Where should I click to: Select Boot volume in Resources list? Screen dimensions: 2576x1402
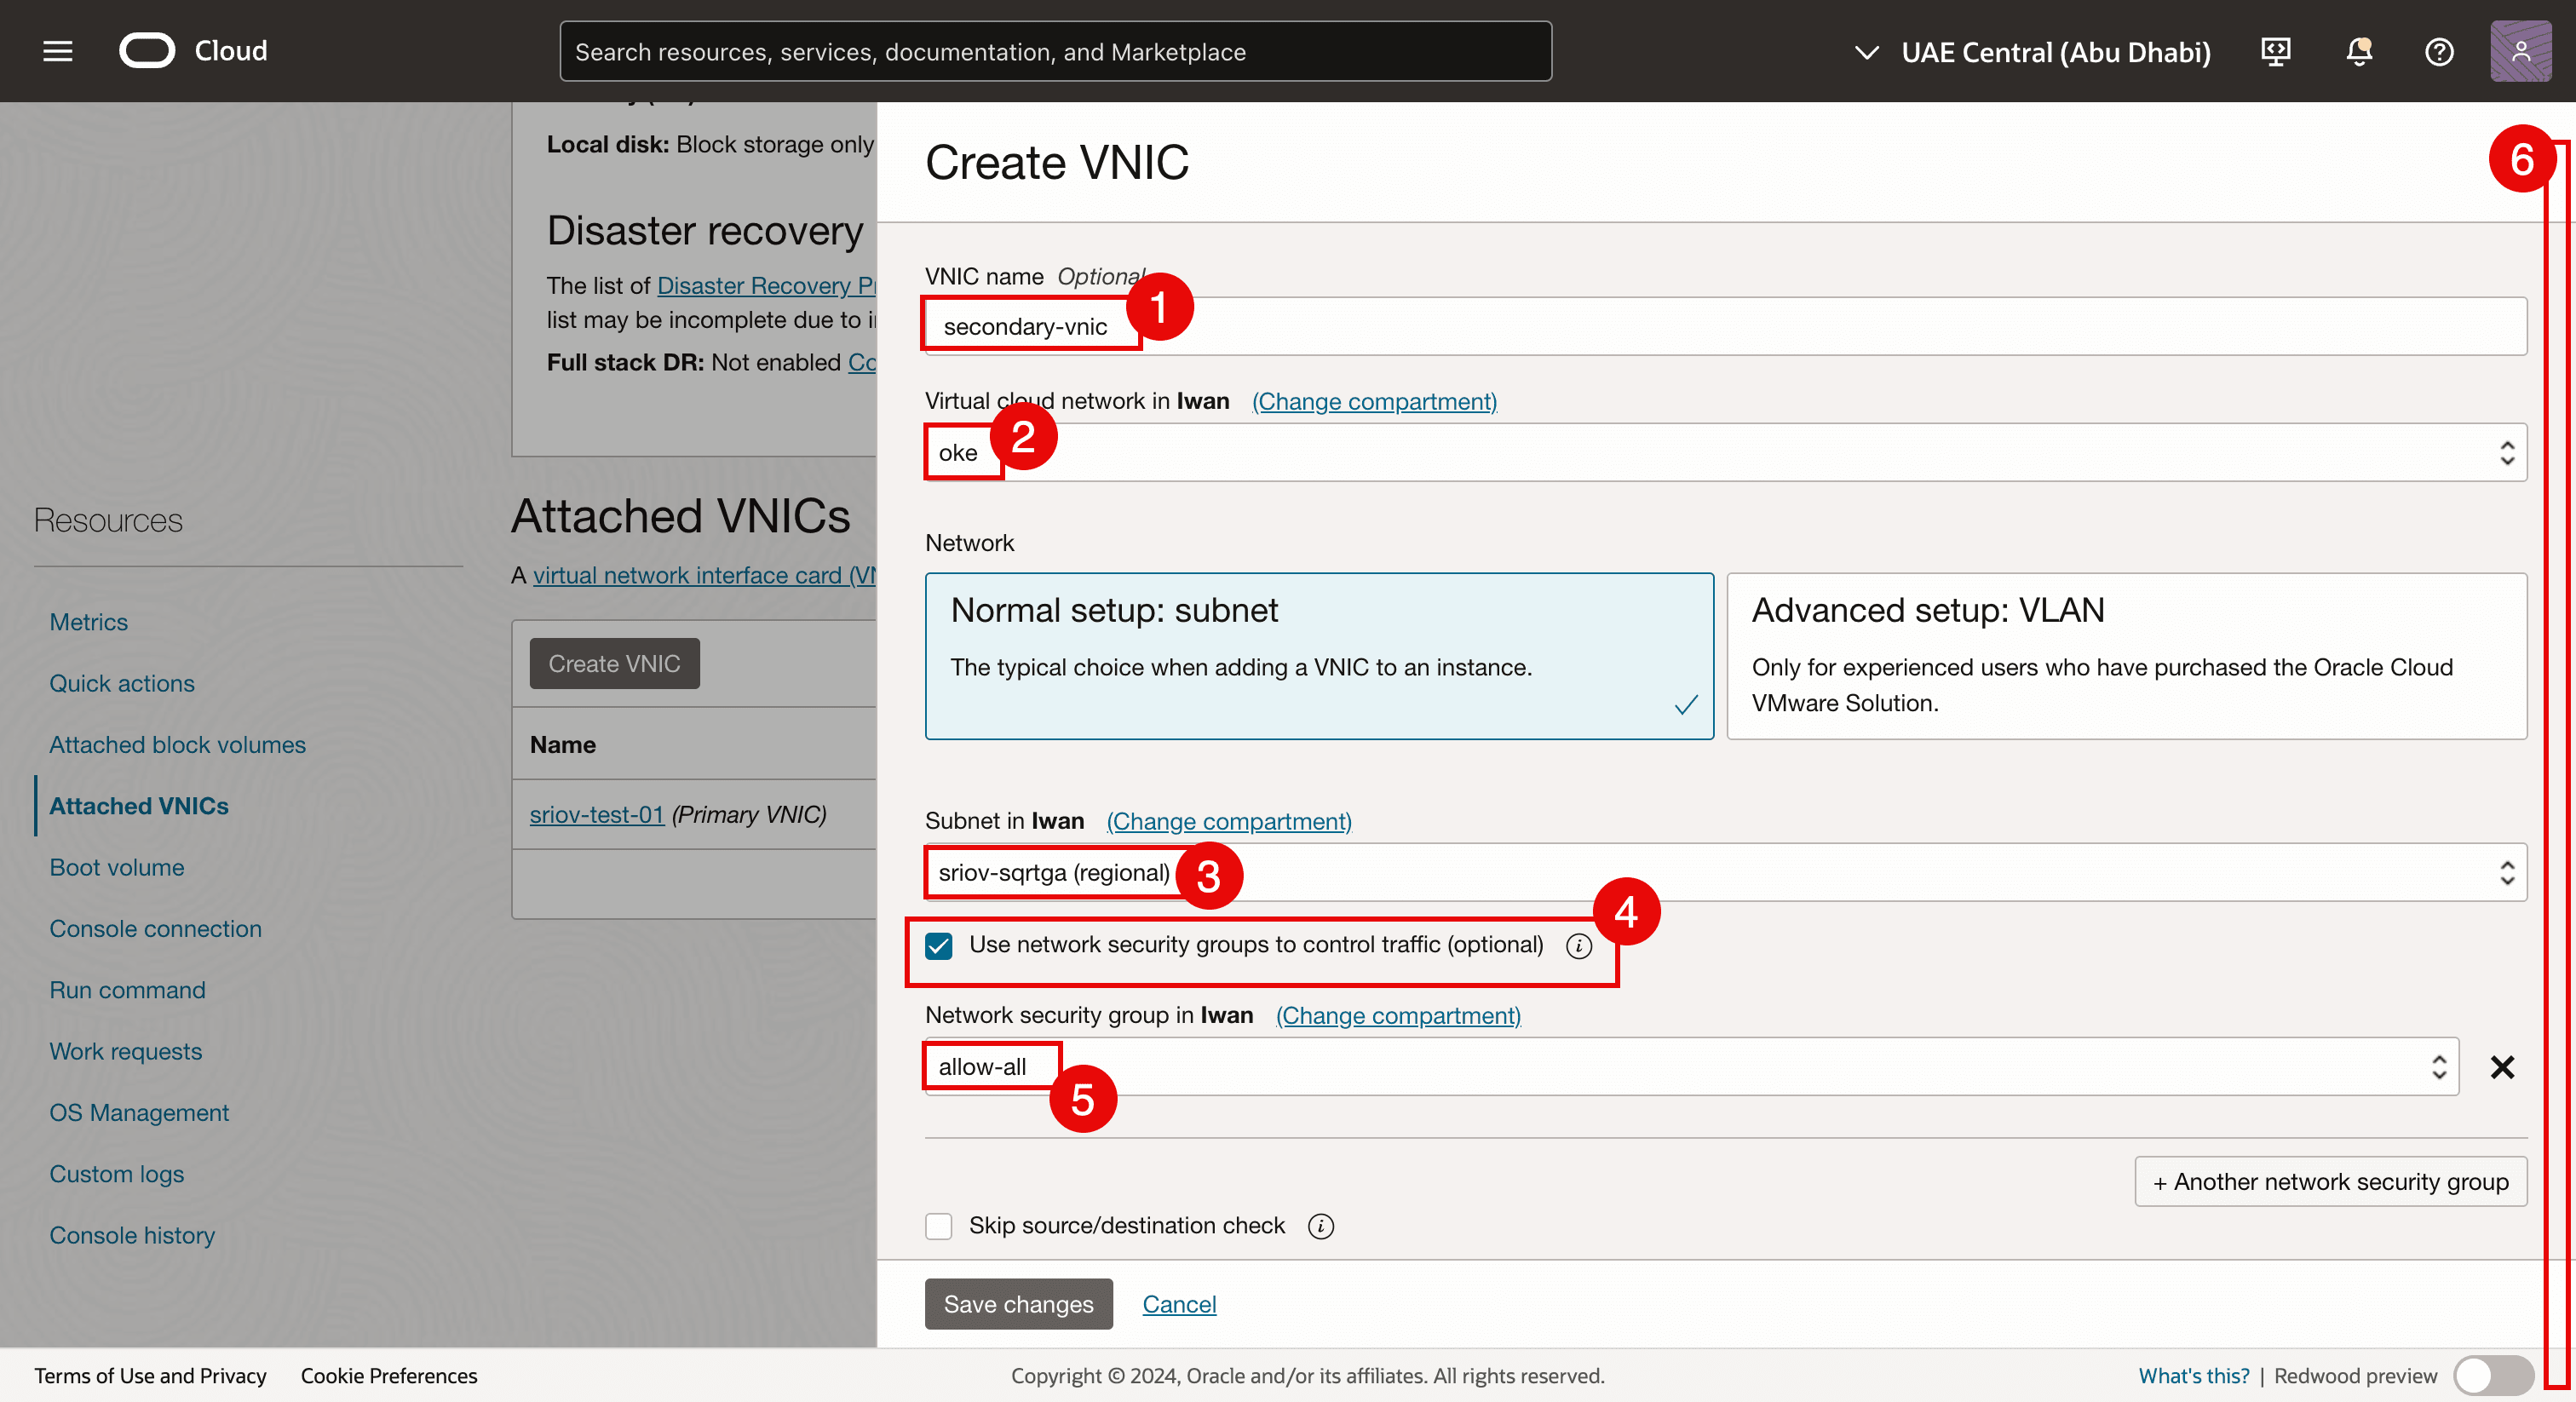pos(117,867)
